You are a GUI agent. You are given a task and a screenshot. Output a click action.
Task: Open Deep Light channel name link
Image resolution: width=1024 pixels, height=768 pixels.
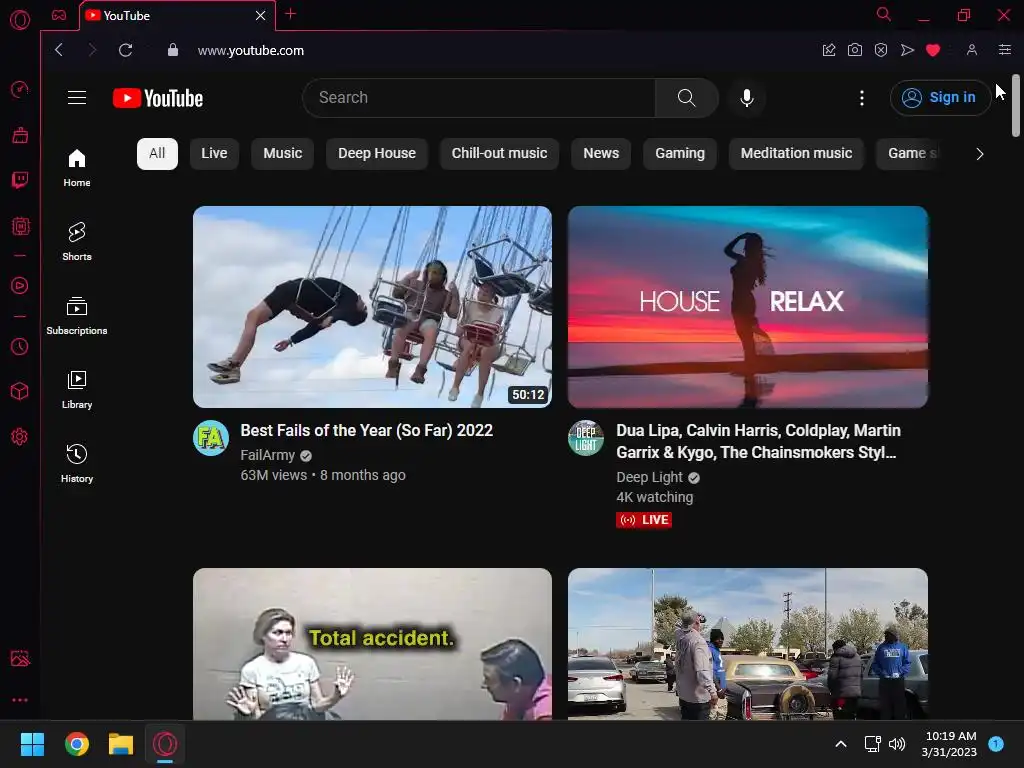650,477
